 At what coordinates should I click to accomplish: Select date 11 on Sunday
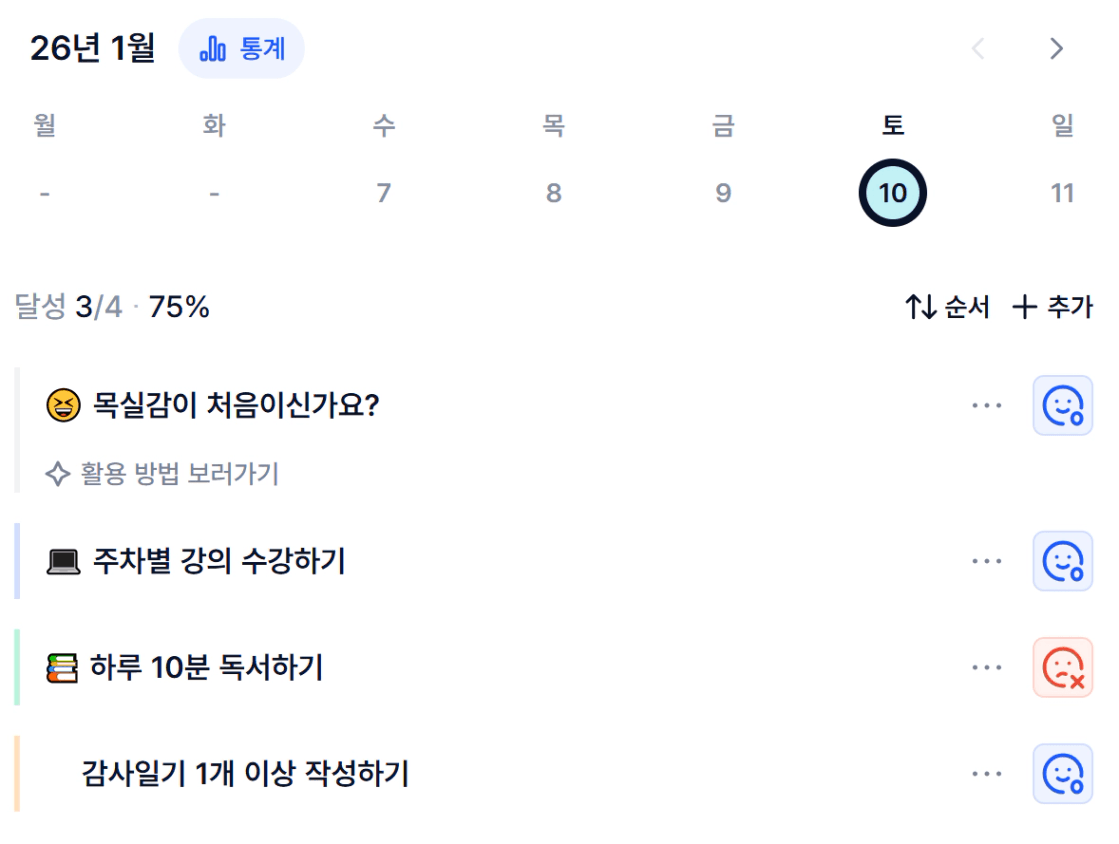click(x=1062, y=193)
